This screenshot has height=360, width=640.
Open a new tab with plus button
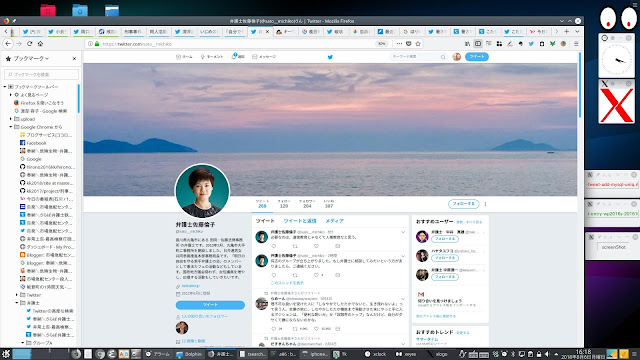(x=567, y=31)
